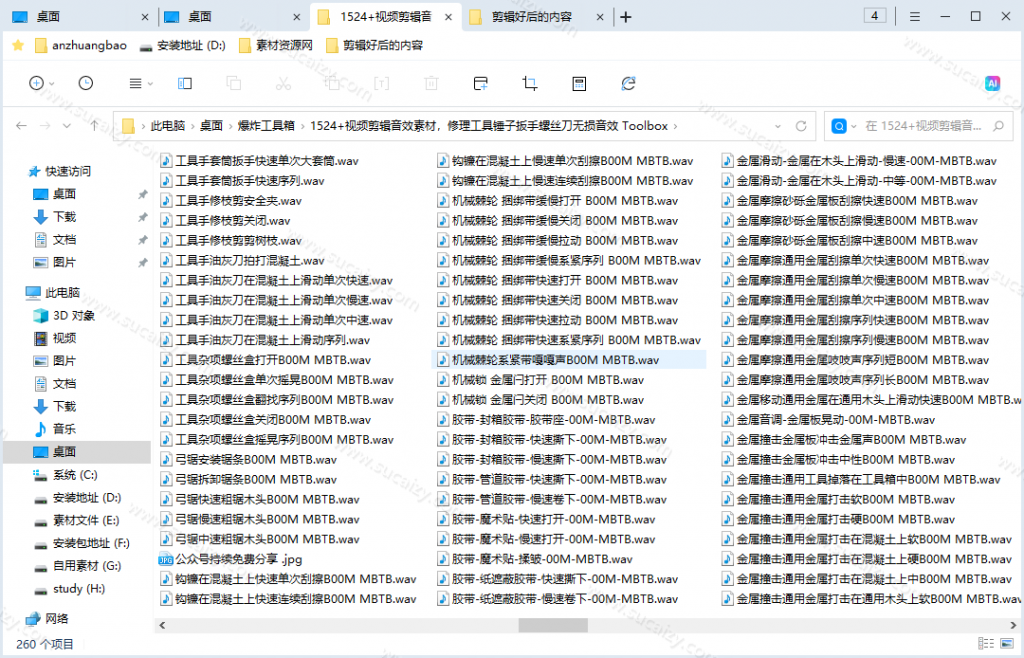Go back with the left arrow

tap(22, 125)
